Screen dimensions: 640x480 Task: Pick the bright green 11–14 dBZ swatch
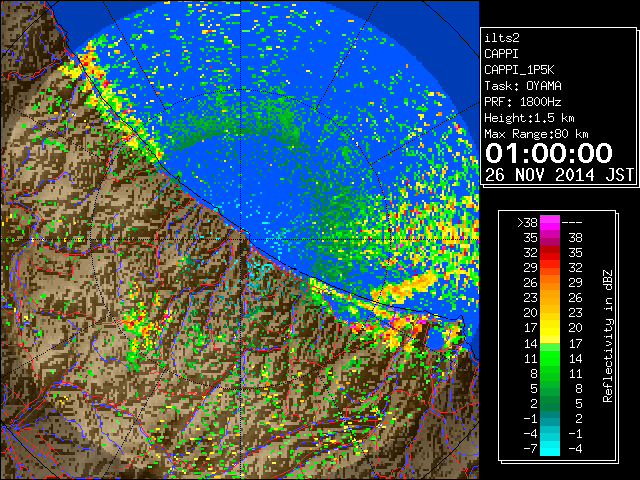click(550, 358)
